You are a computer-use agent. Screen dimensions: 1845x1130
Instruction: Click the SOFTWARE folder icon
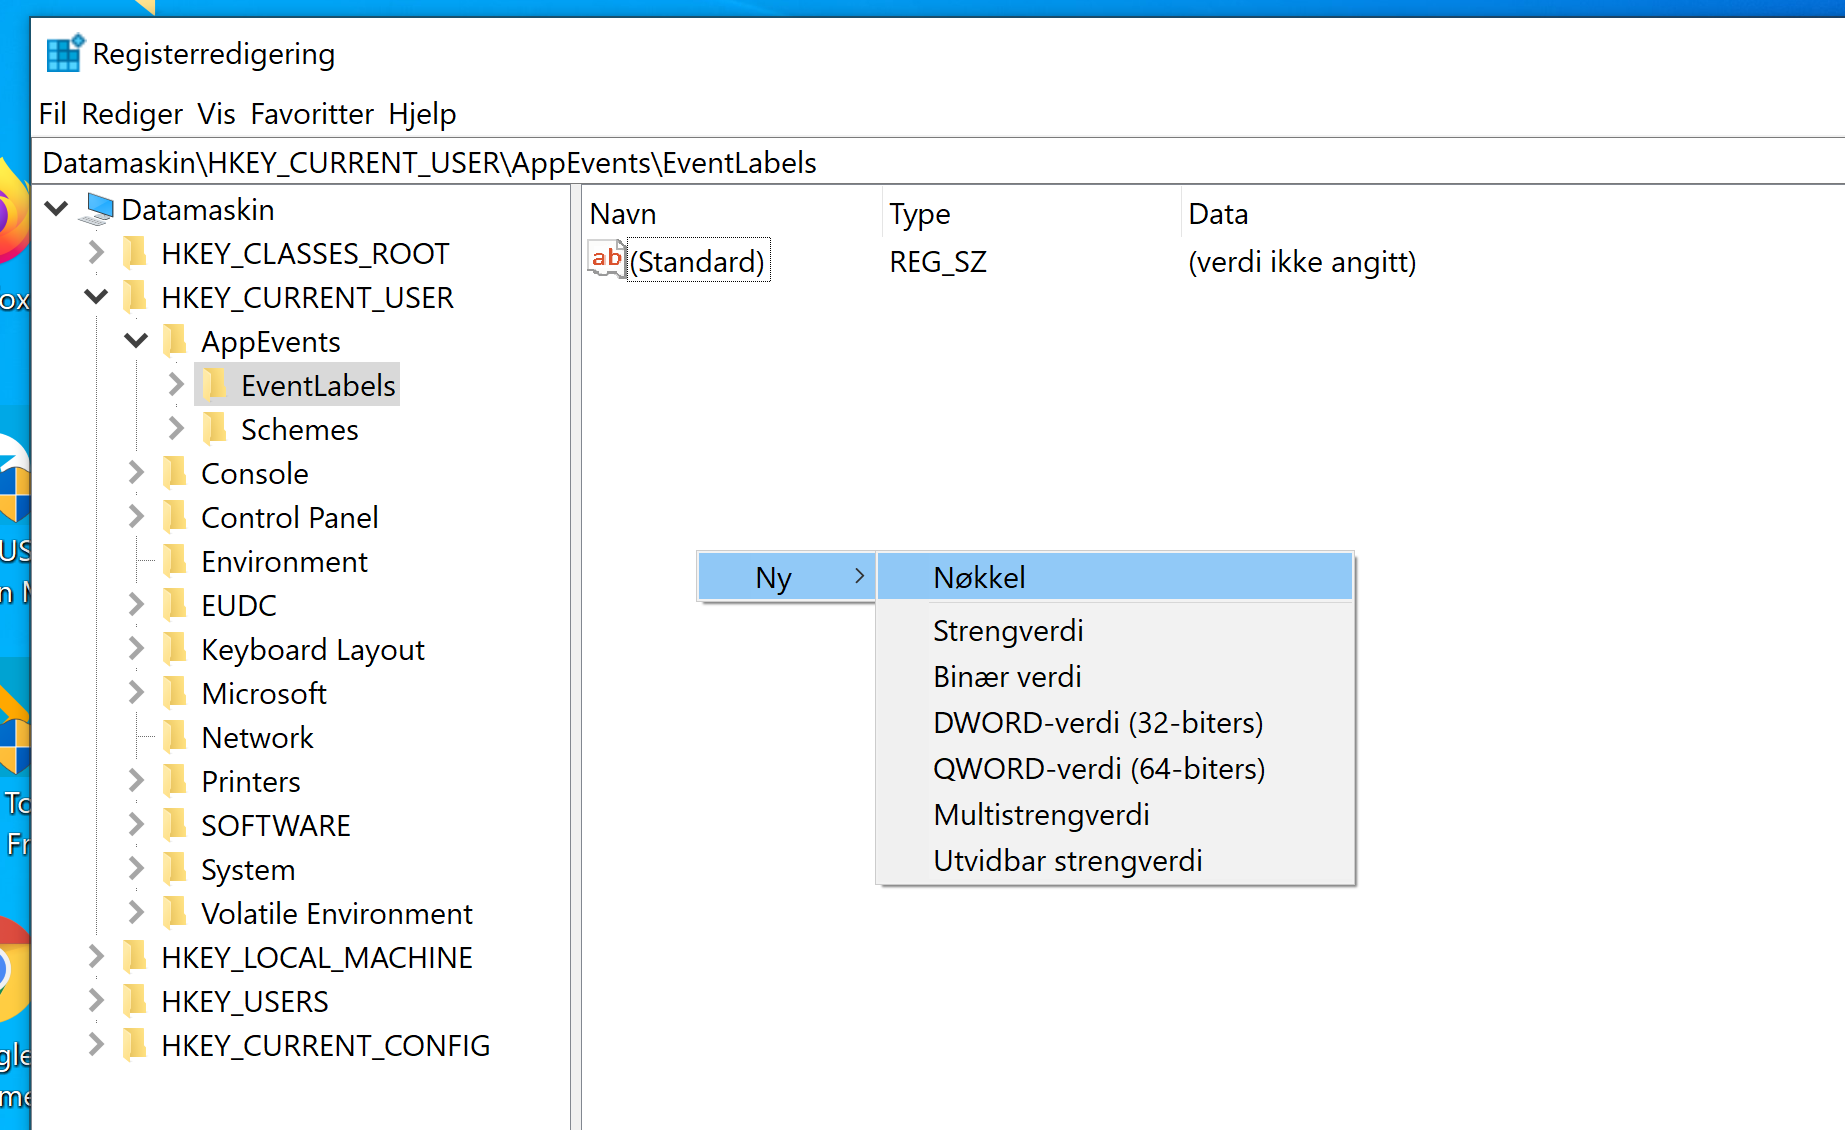[x=176, y=824]
